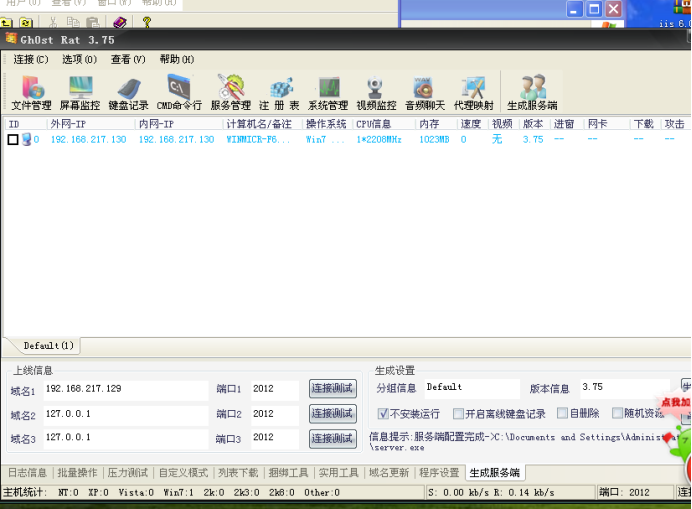Click the 端口3 port input field
Screen dimensions: 692x509
coord(275,439)
